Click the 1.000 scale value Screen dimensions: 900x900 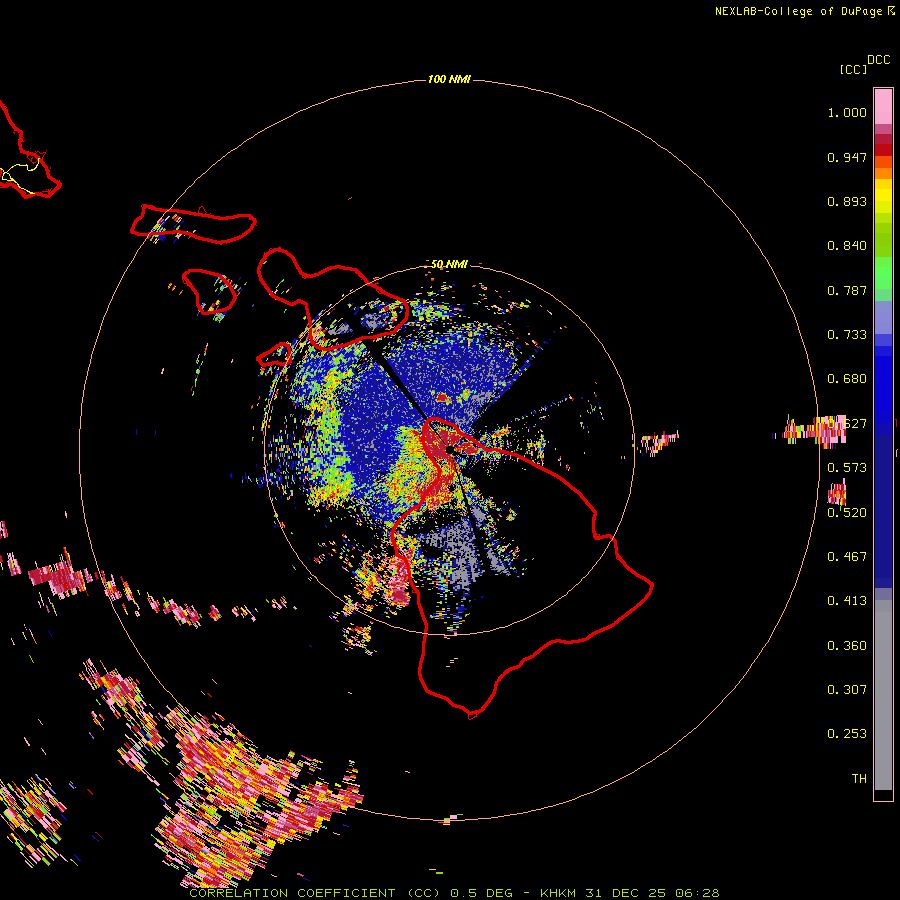(x=847, y=112)
